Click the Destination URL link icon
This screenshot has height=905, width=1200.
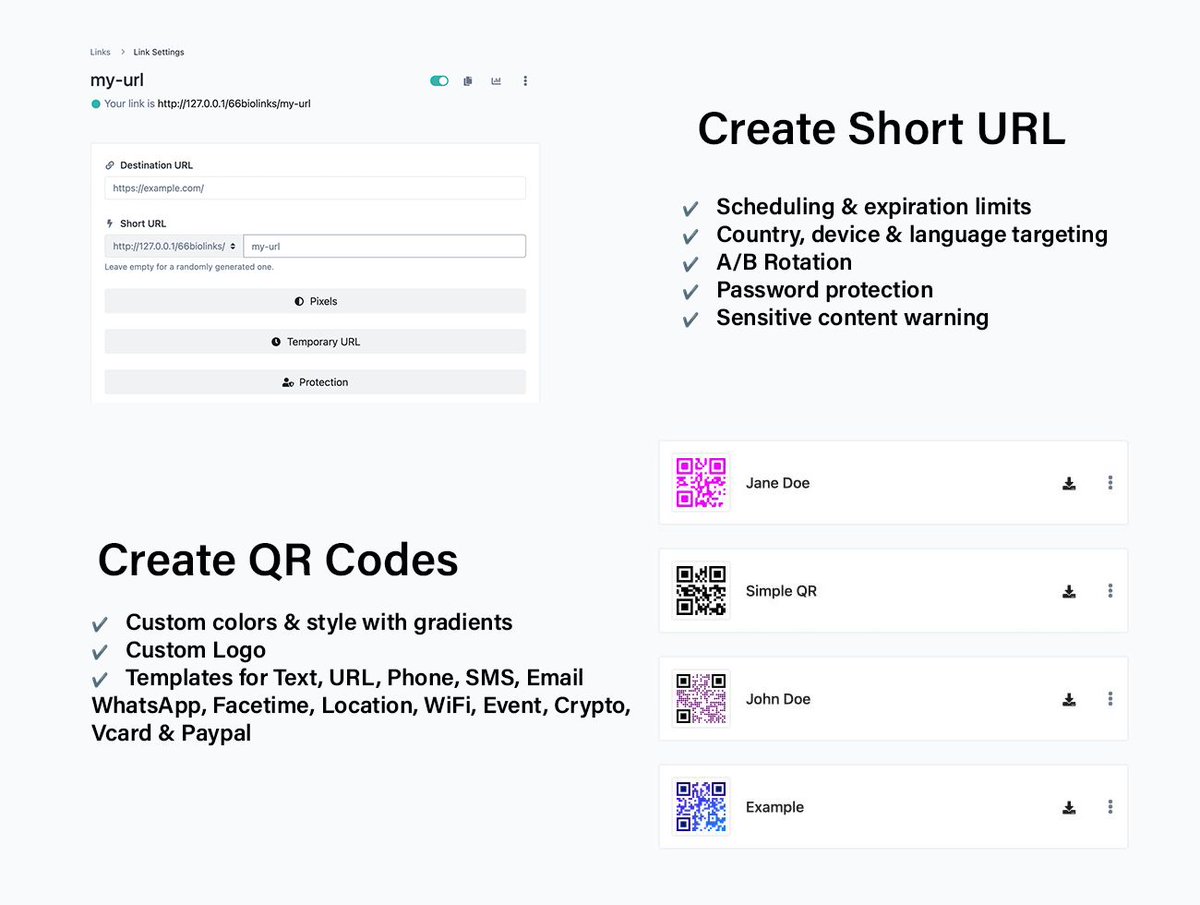coord(110,165)
